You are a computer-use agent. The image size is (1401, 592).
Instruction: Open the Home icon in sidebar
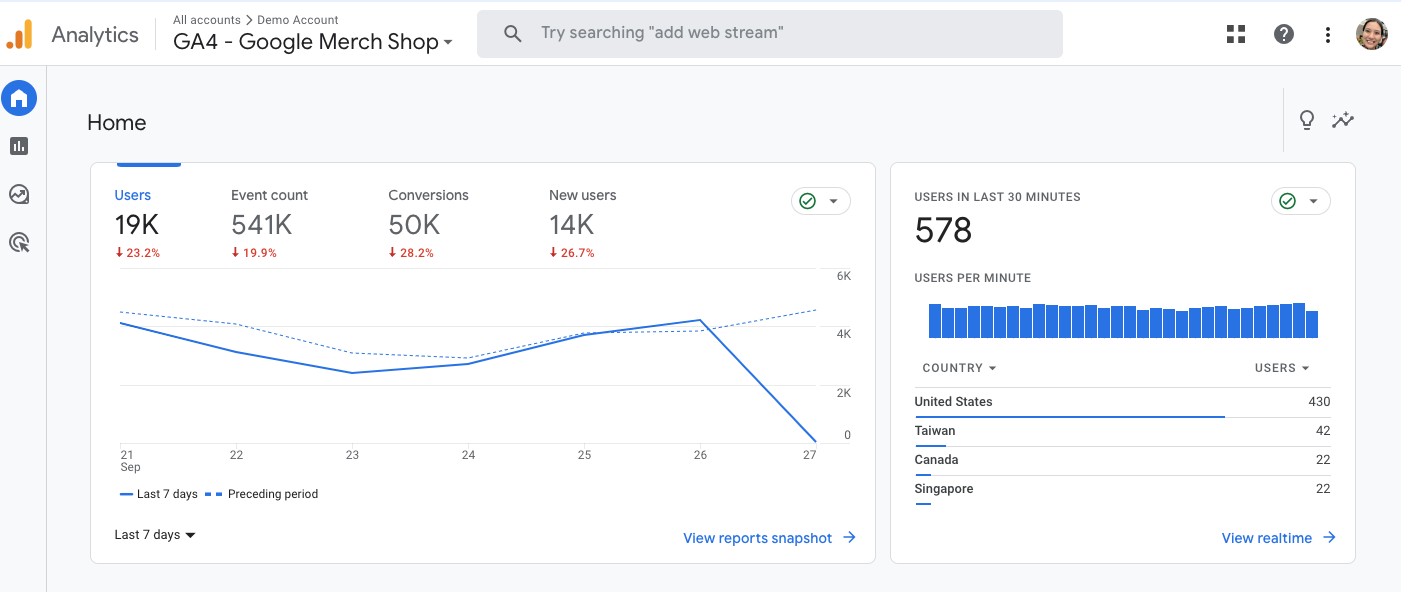19,98
